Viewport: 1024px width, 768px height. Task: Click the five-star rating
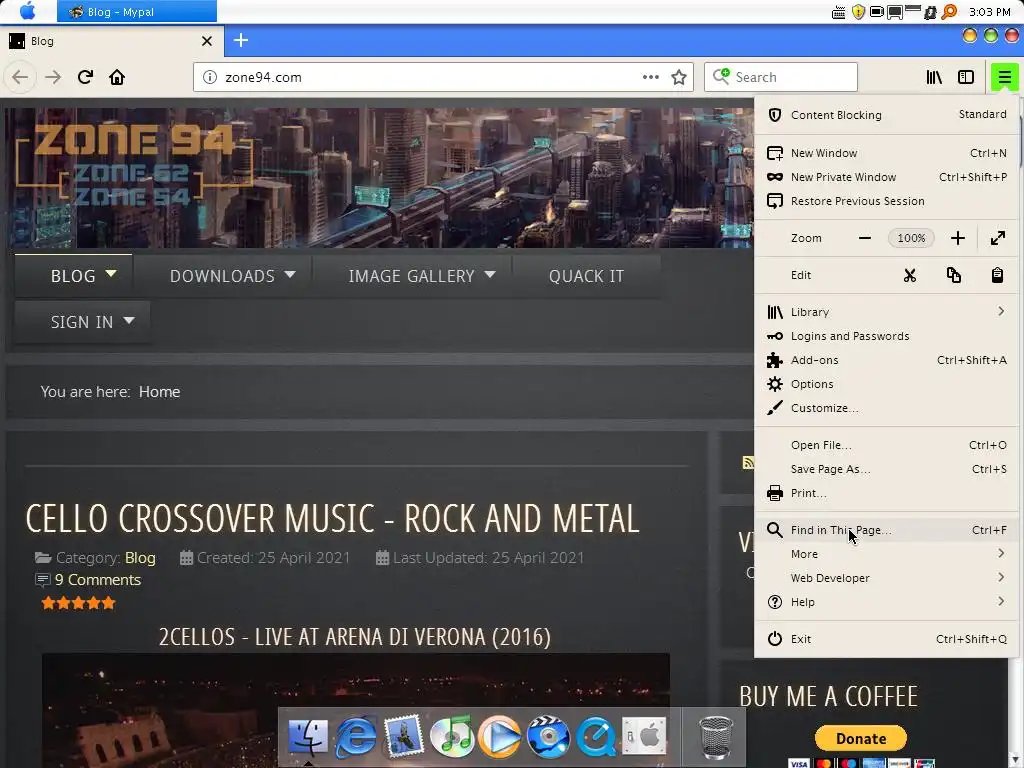[x=78, y=603]
